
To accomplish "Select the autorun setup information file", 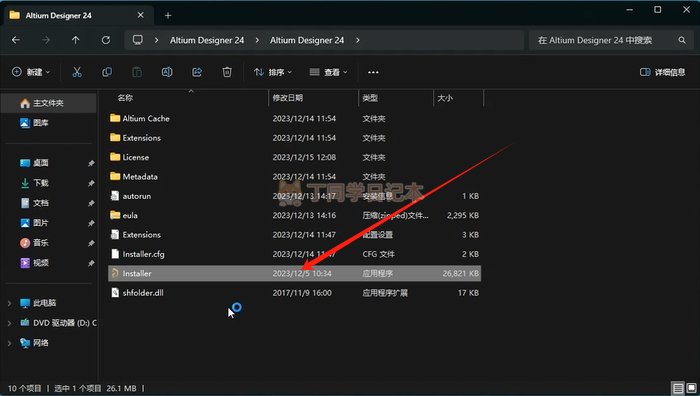I will (x=137, y=196).
